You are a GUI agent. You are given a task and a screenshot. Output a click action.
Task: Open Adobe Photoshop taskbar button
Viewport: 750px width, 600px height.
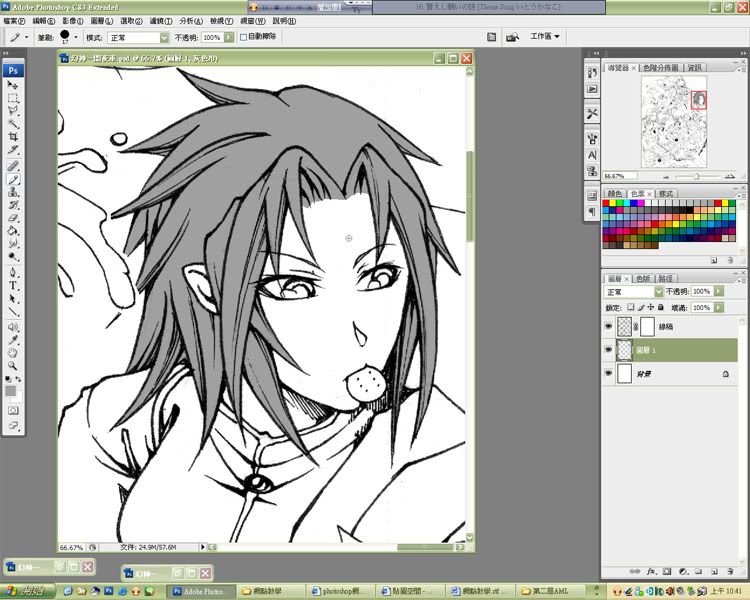(x=201, y=591)
